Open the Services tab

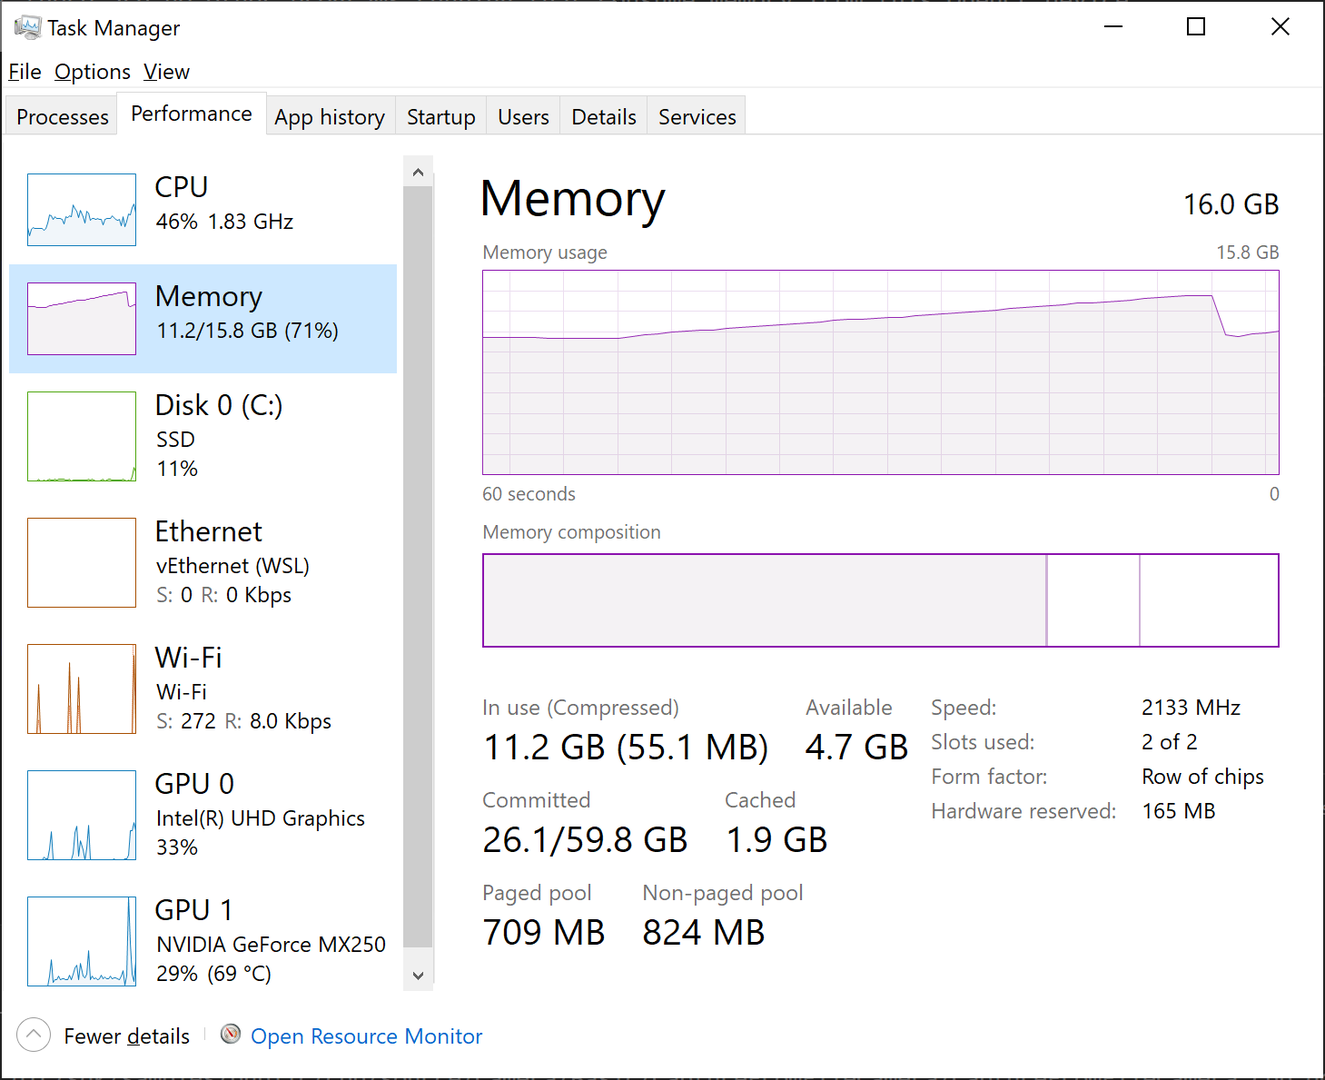[x=697, y=117]
